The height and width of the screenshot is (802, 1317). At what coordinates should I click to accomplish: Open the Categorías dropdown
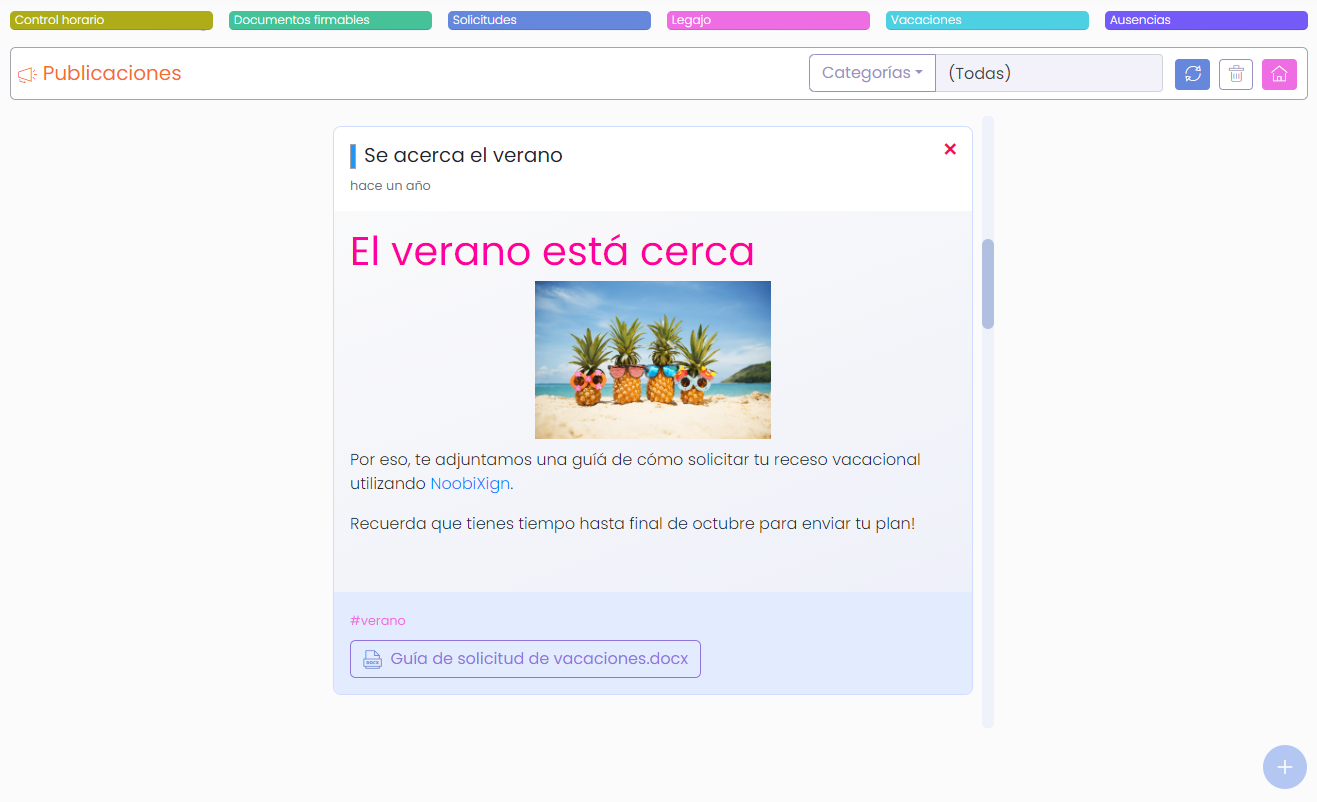(x=871, y=72)
